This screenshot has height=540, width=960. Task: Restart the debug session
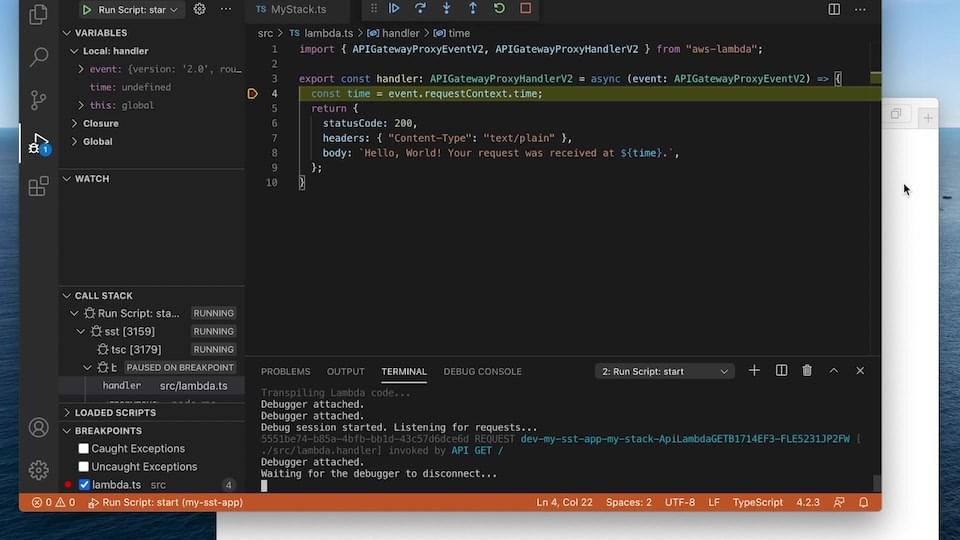click(499, 9)
